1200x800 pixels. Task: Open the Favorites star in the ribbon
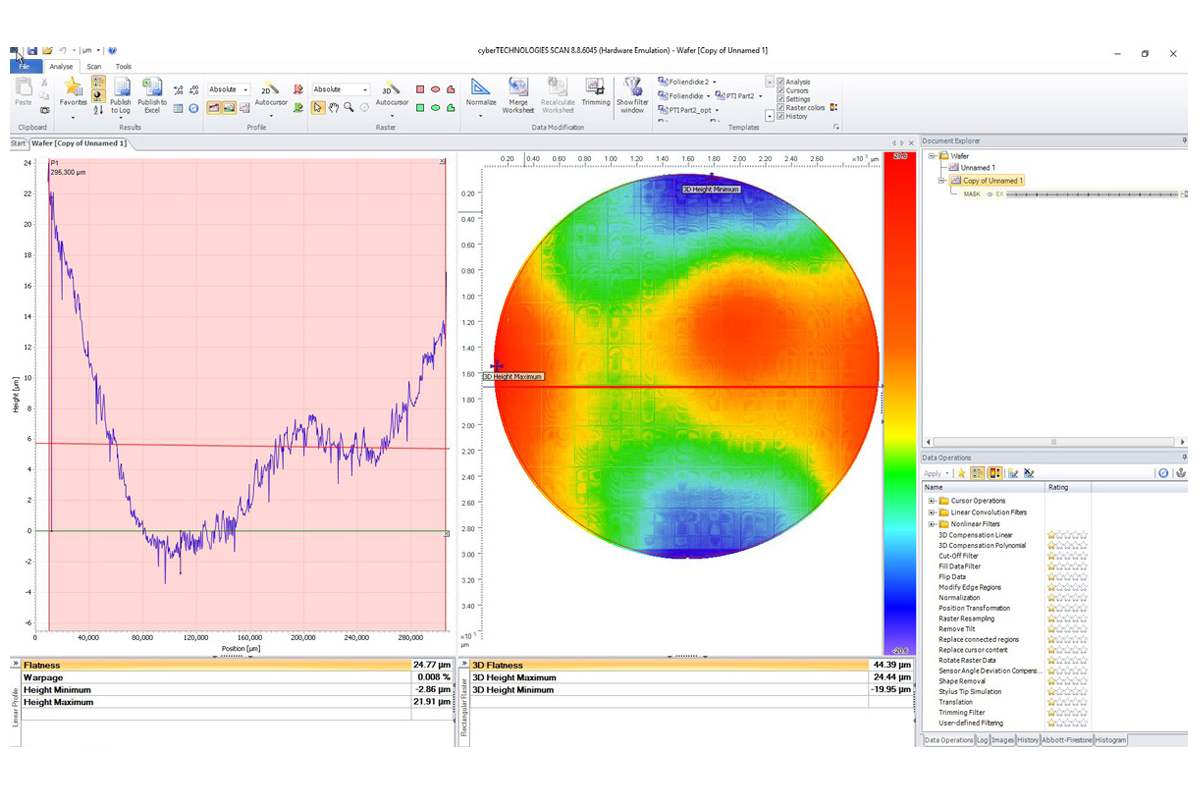pos(73,88)
